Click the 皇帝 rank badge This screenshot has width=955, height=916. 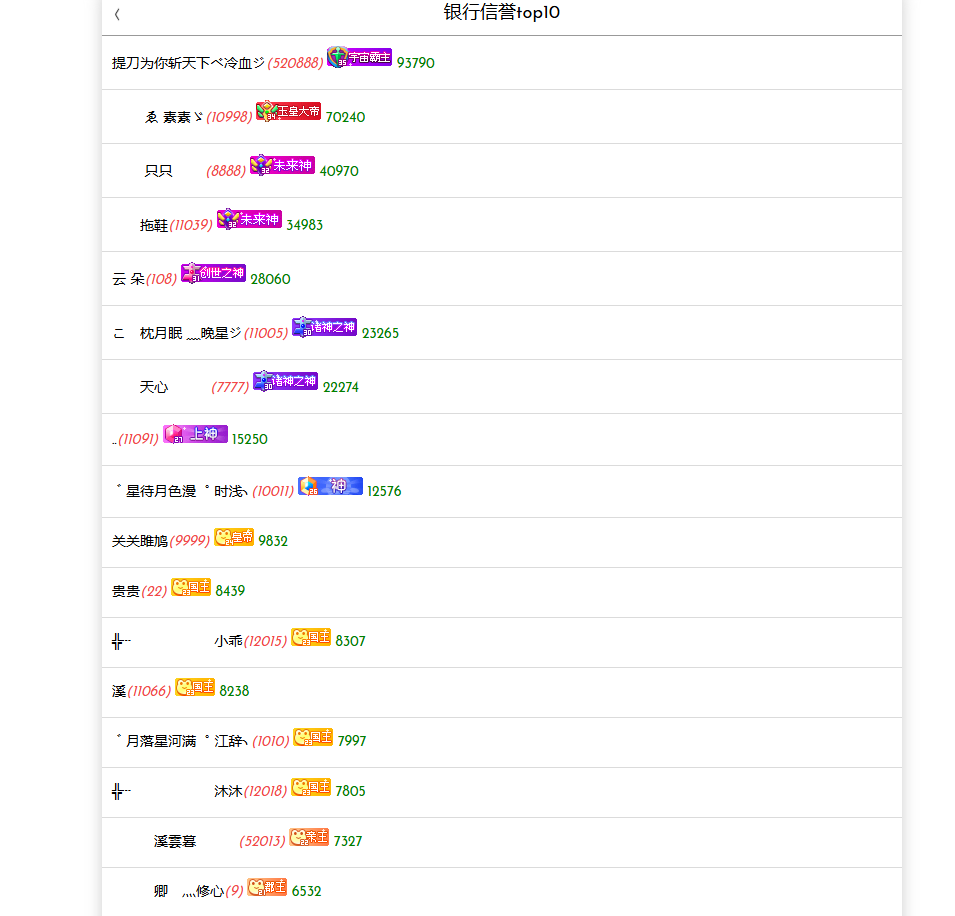234,537
